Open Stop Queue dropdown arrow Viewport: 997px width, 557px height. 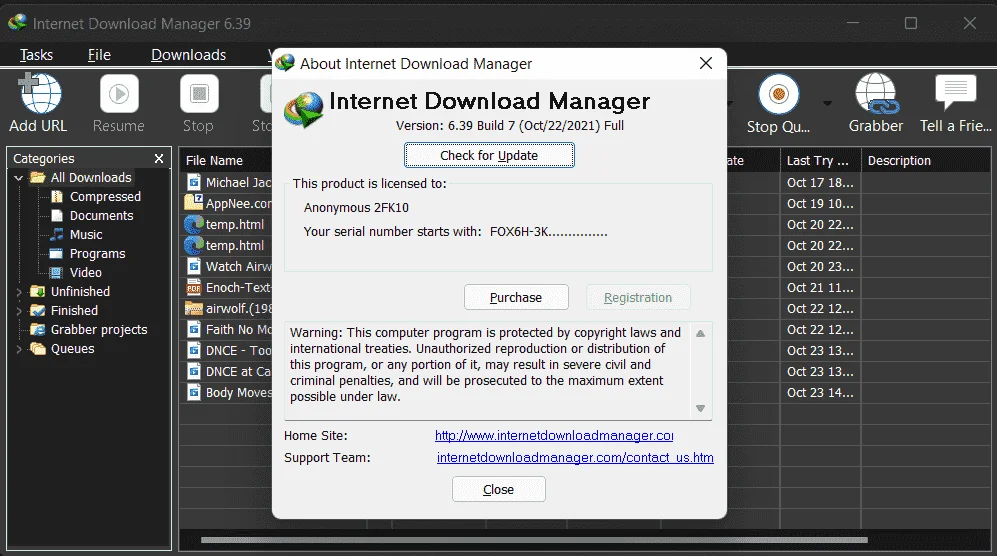827,103
